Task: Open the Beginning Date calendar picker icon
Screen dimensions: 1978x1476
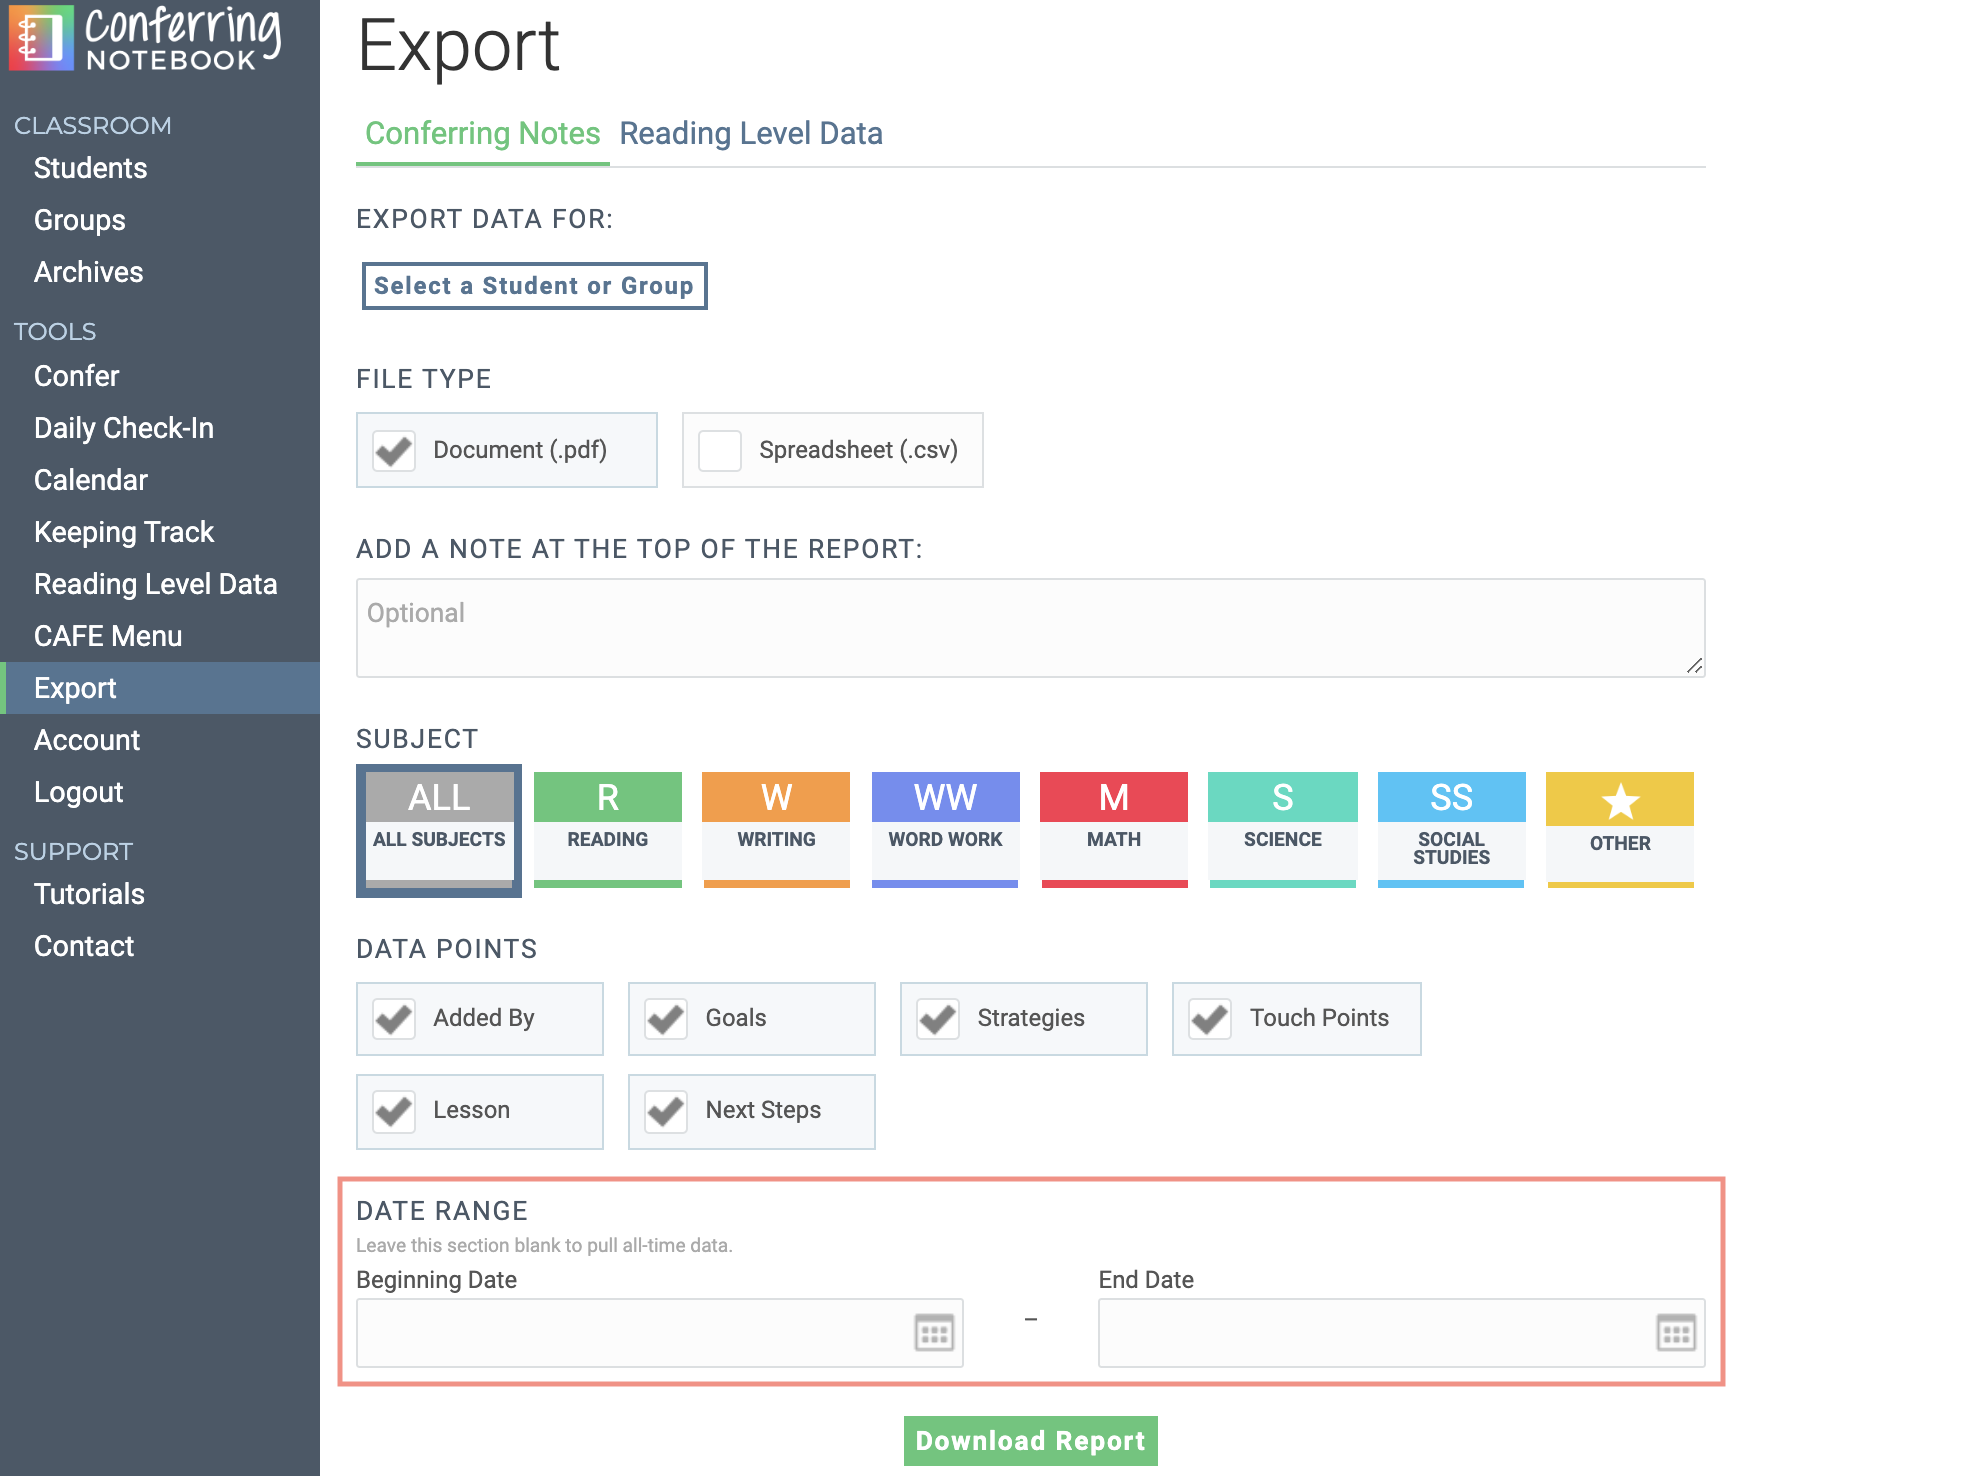Action: click(934, 1333)
